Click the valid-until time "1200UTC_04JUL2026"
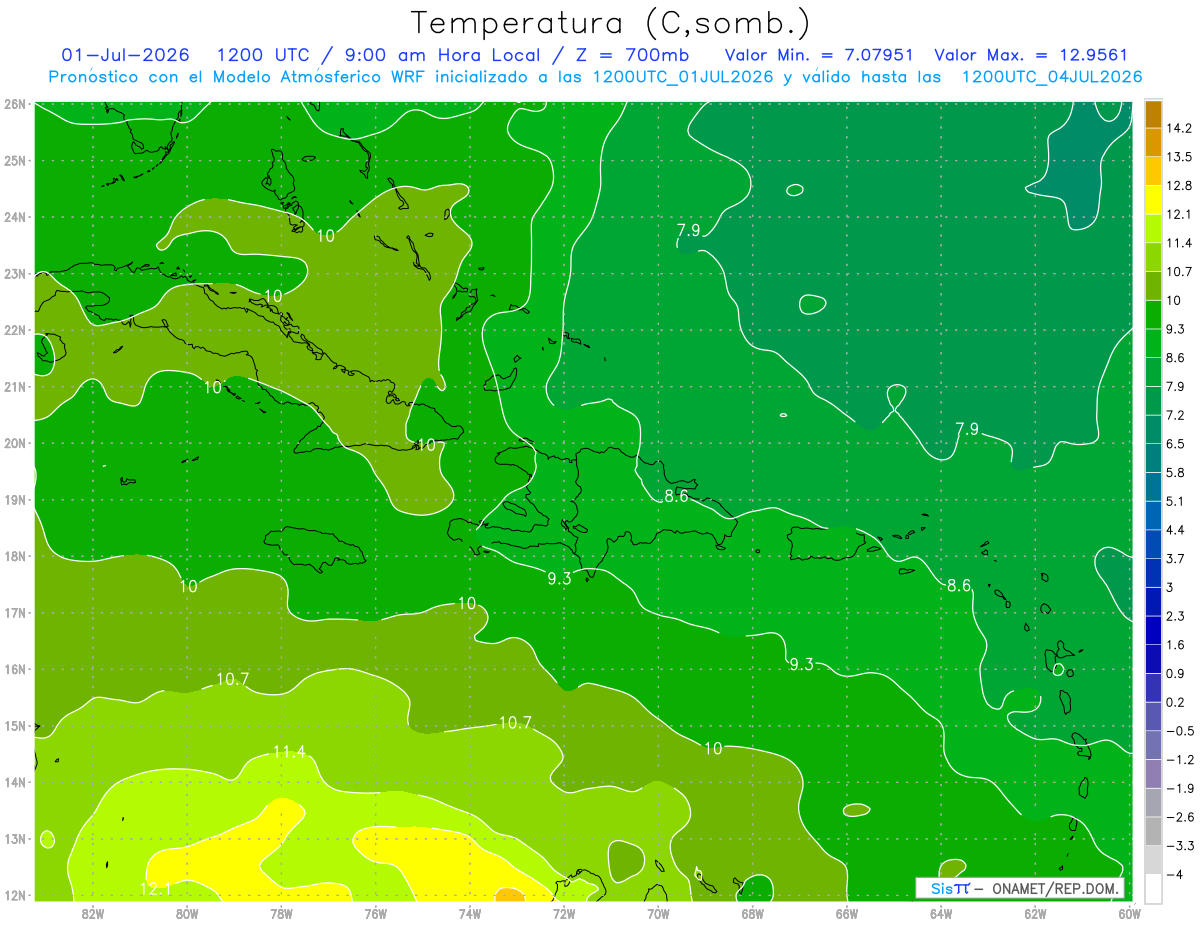 (x=1051, y=77)
